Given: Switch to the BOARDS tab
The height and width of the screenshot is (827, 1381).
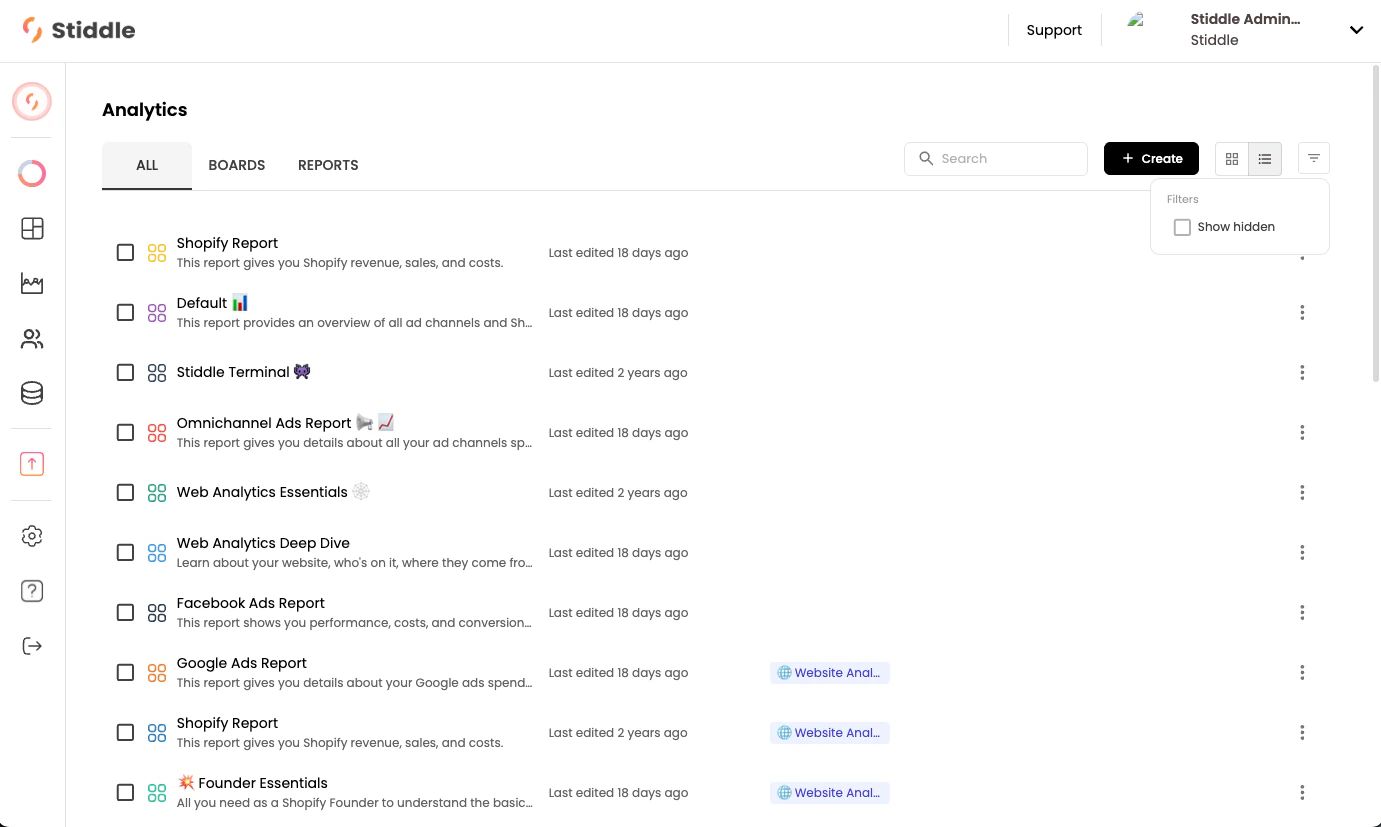Looking at the screenshot, I should pos(236,165).
